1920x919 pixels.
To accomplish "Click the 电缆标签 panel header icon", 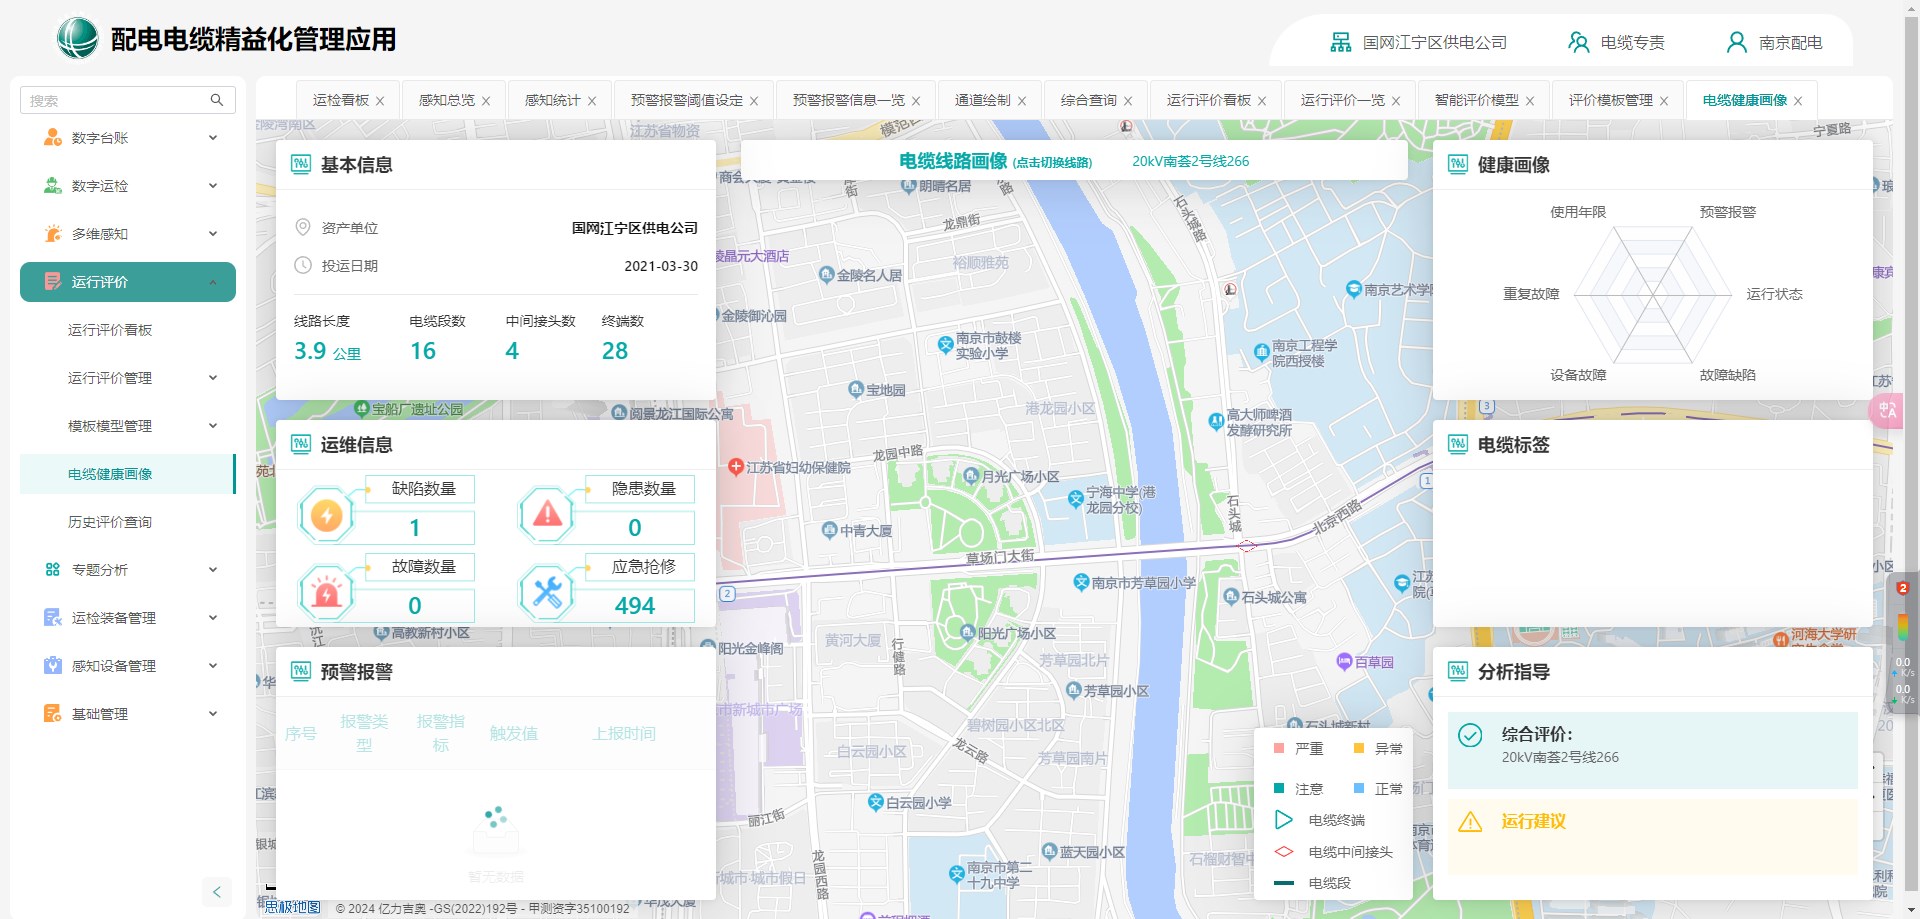I will 1458,444.
